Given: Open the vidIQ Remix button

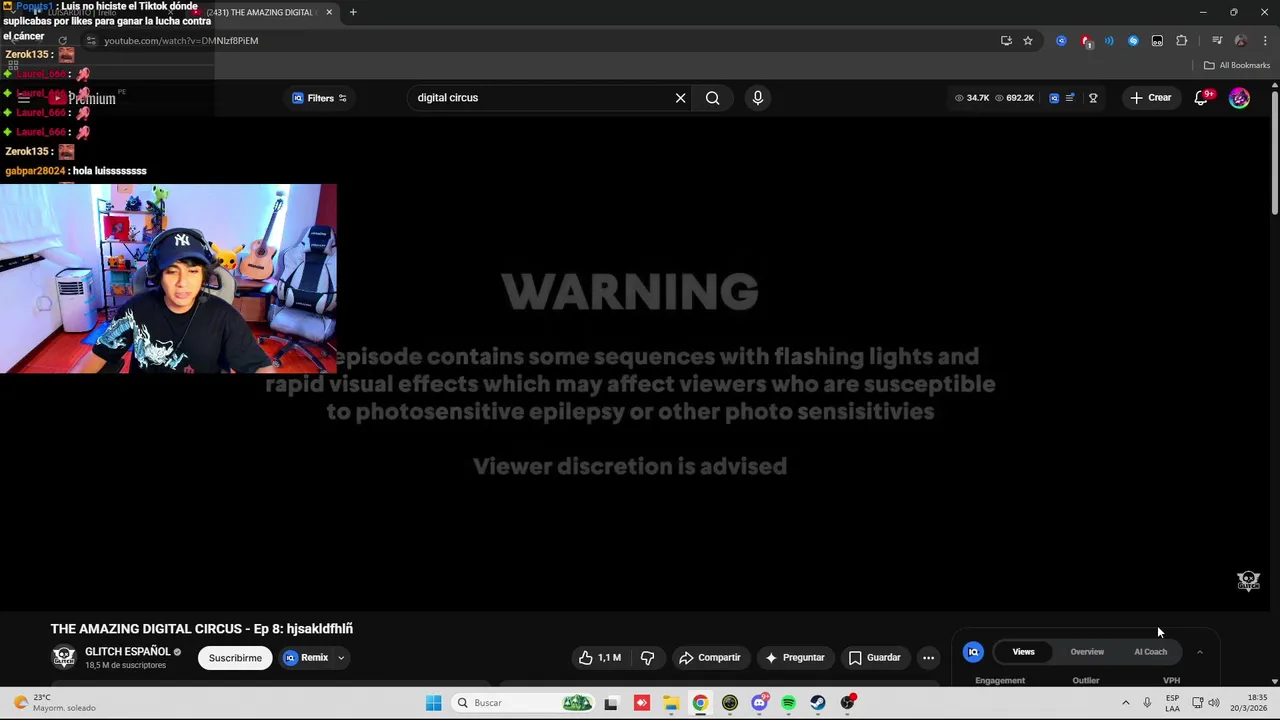Looking at the screenshot, I should [x=306, y=658].
